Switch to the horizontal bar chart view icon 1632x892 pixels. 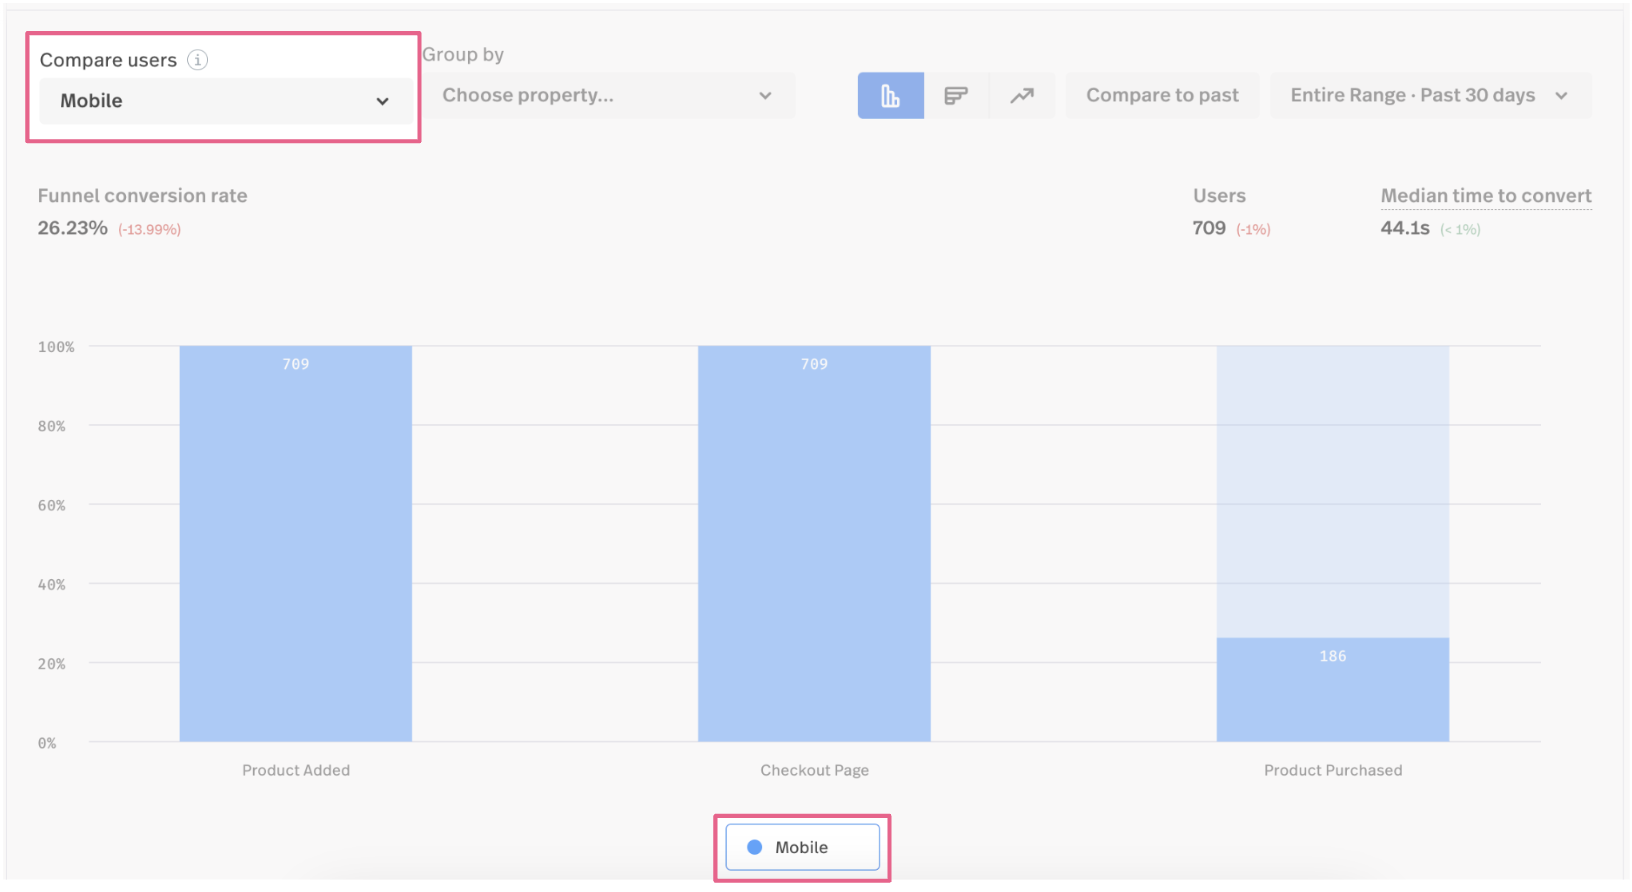(x=956, y=96)
